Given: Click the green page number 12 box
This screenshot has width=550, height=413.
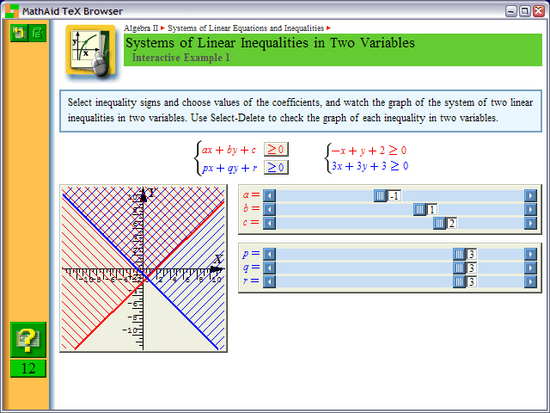Looking at the screenshot, I should point(28,368).
